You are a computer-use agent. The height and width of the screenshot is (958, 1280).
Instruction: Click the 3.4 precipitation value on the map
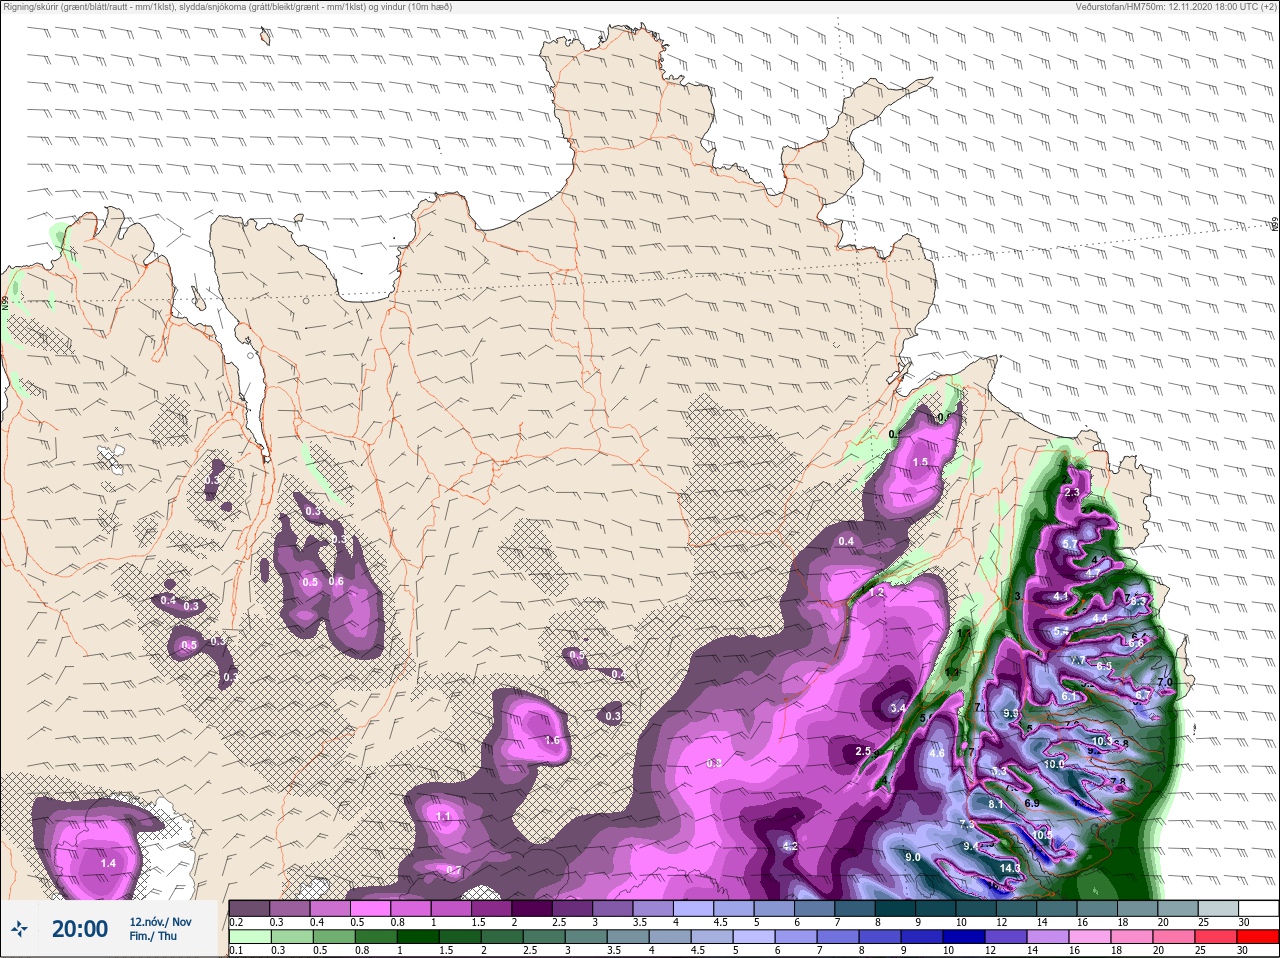[898, 708]
